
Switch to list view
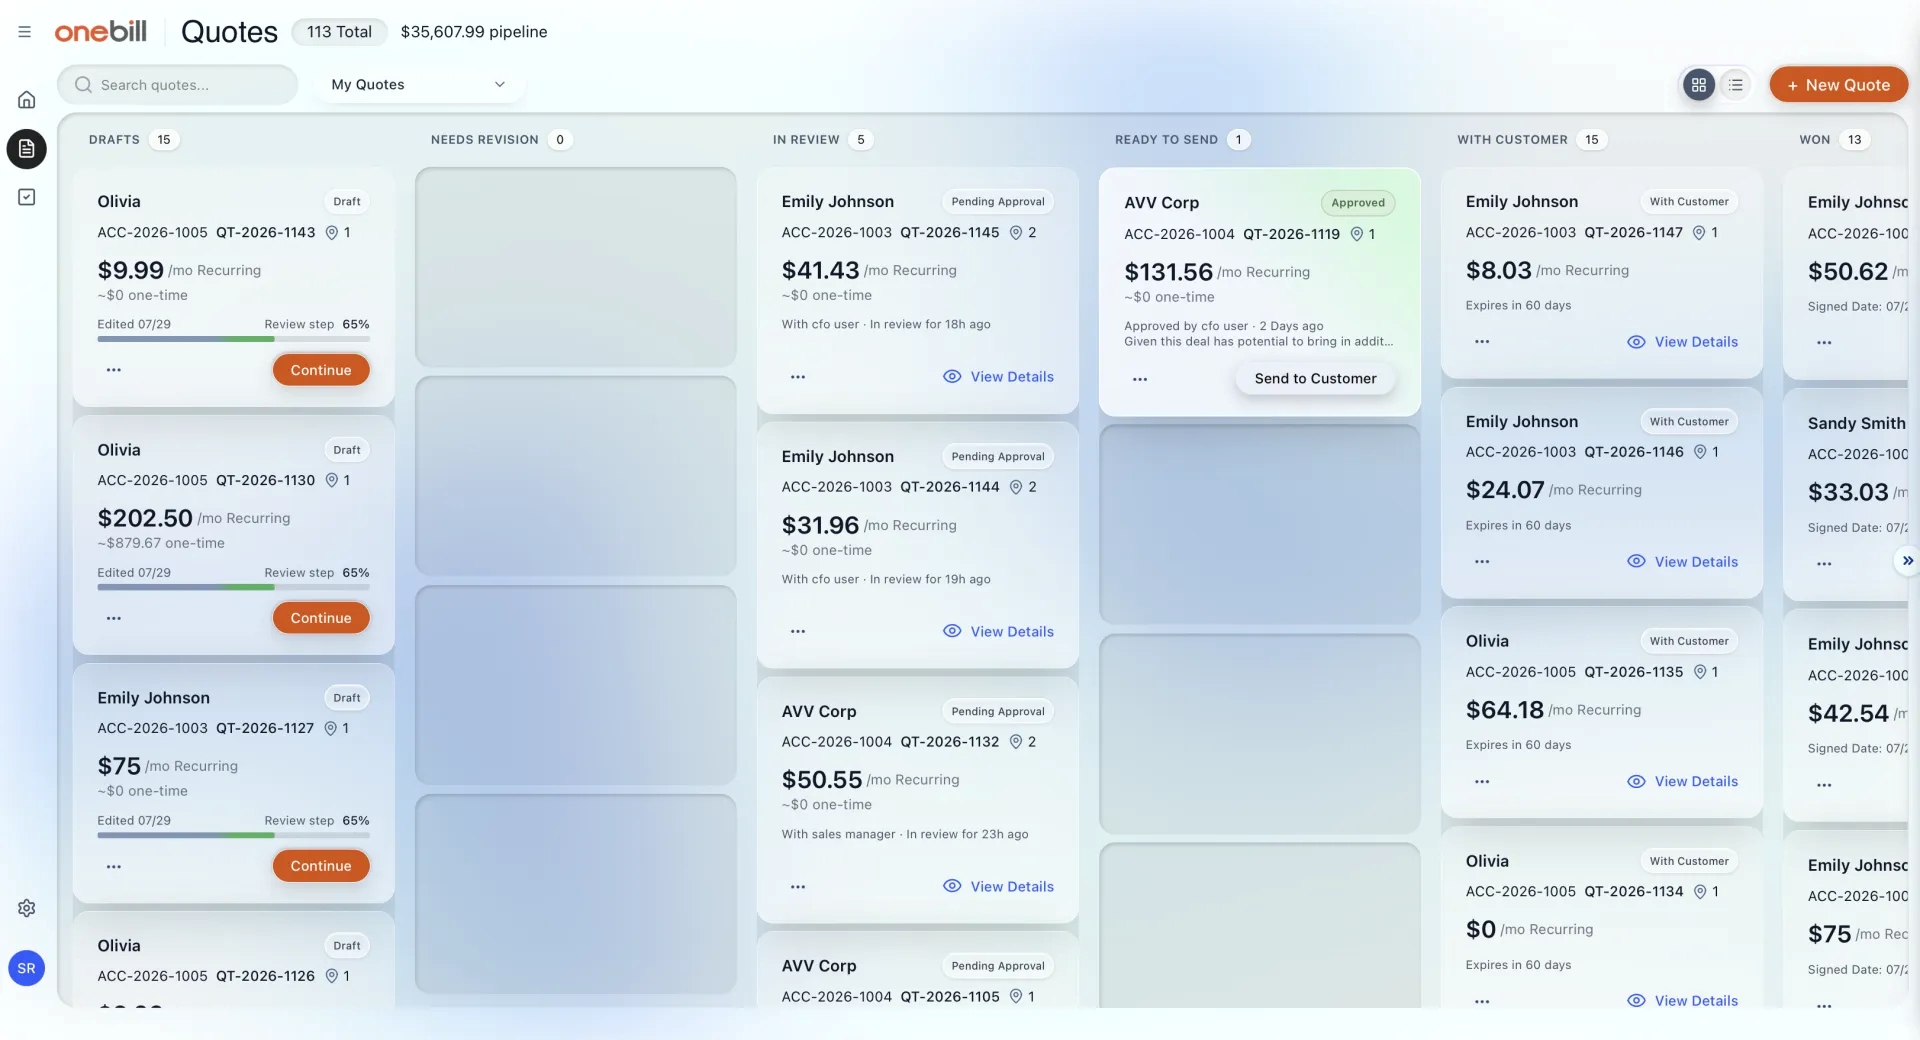[x=1736, y=85]
